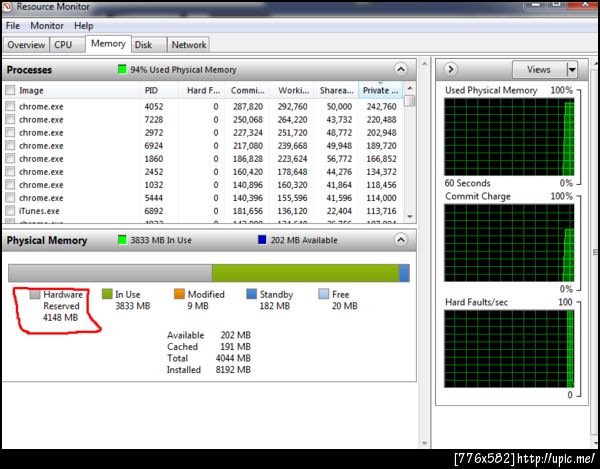This screenshot has height=469, width=600.
Task: Click the Cached 191 MB value
Action: click(x=235, y=347)
